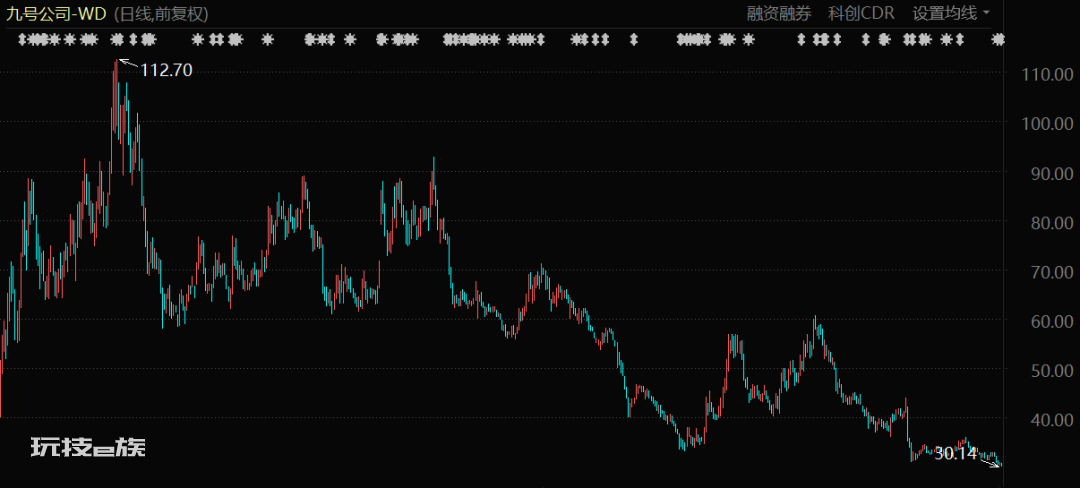Click the 30.14 low price label

pos(956,454)
